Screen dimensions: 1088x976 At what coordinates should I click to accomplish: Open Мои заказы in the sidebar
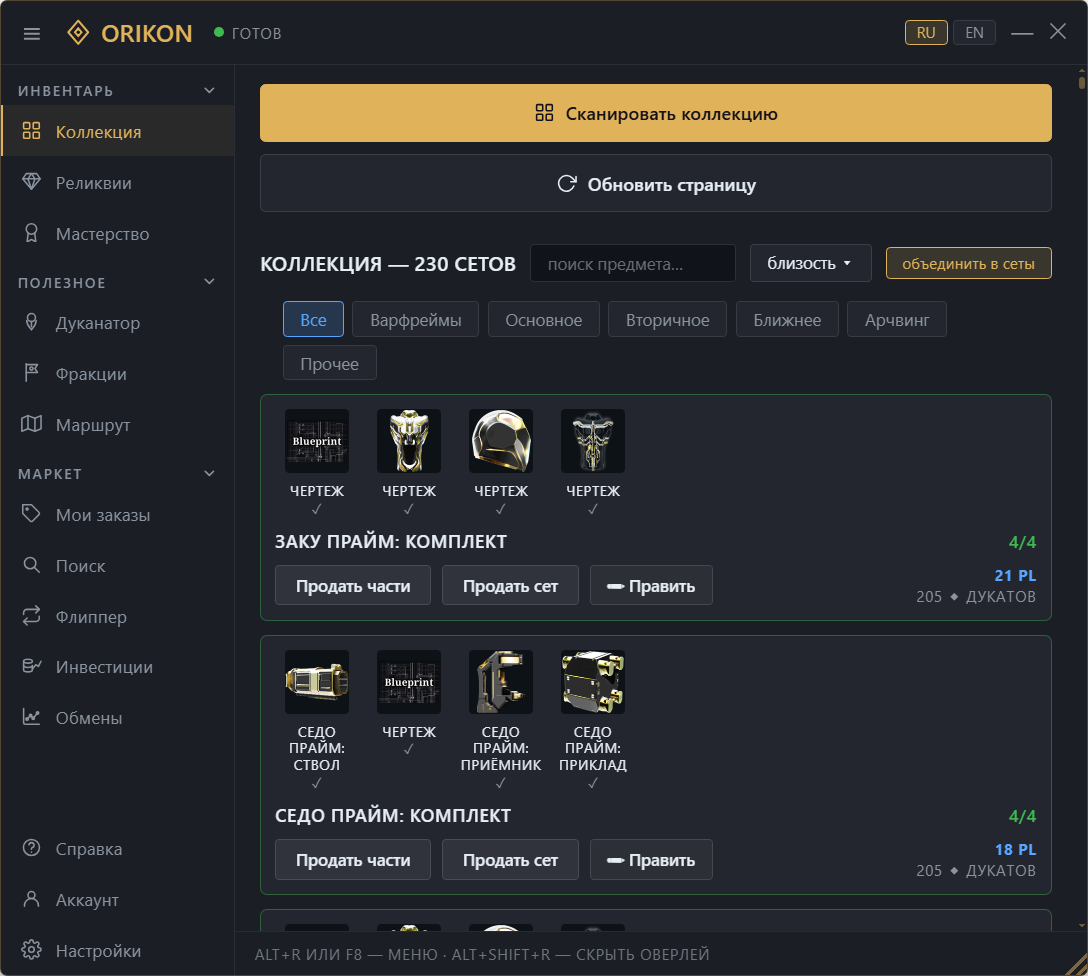pos(117,515)
